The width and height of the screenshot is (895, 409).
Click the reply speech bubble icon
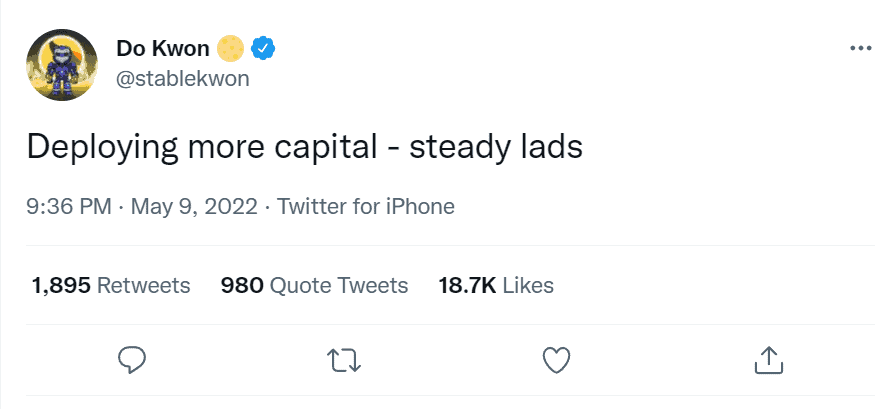[x=133, y=359]
